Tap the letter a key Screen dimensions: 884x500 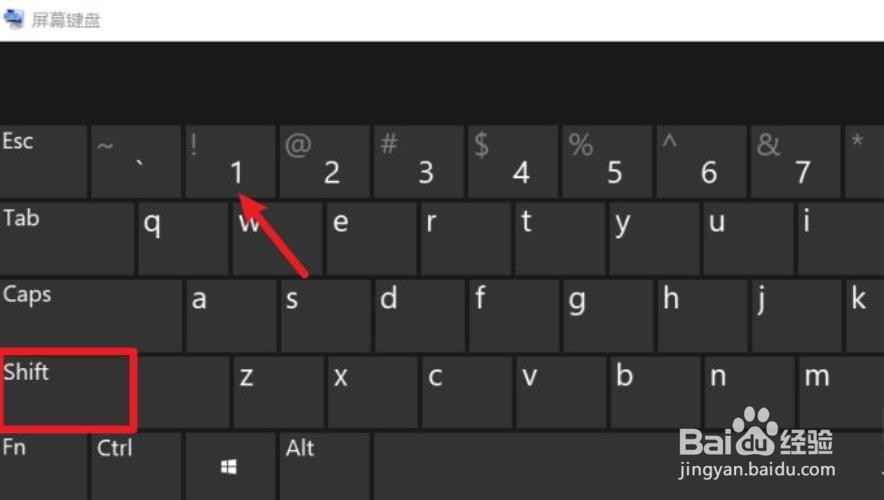(x=231, y=315)
